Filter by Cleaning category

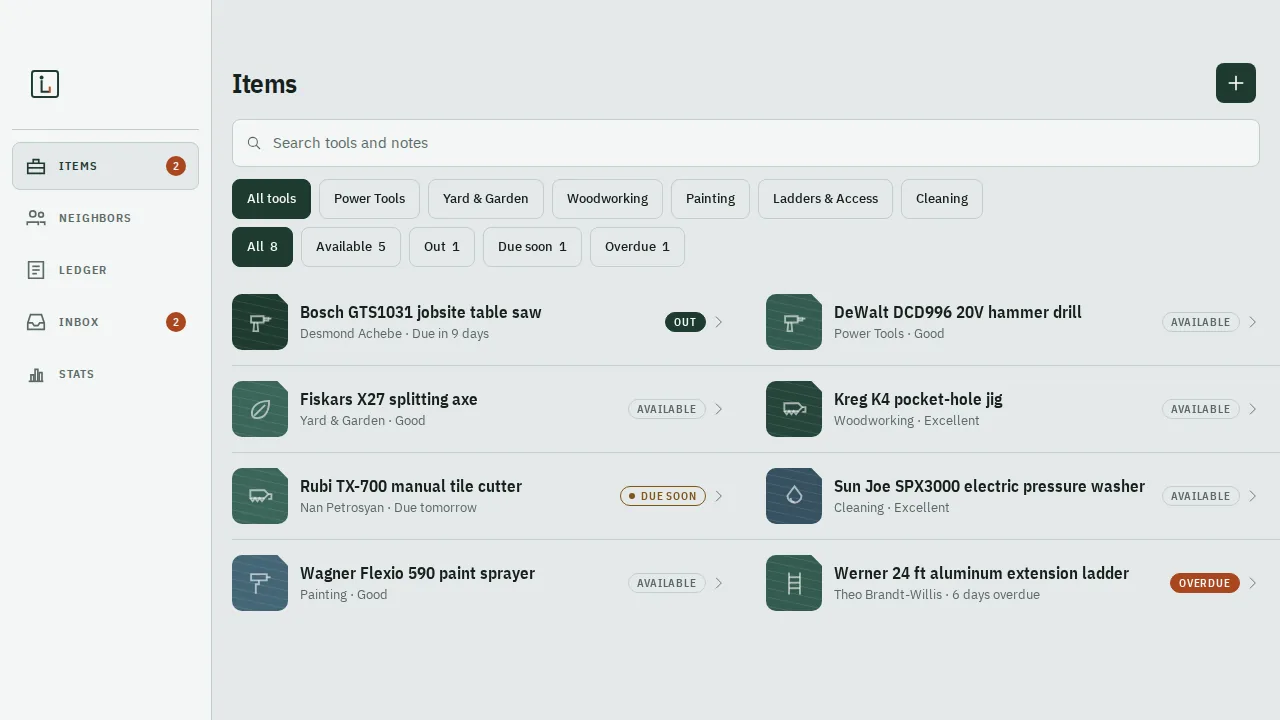pyautogui.click(x=942, y=199)
